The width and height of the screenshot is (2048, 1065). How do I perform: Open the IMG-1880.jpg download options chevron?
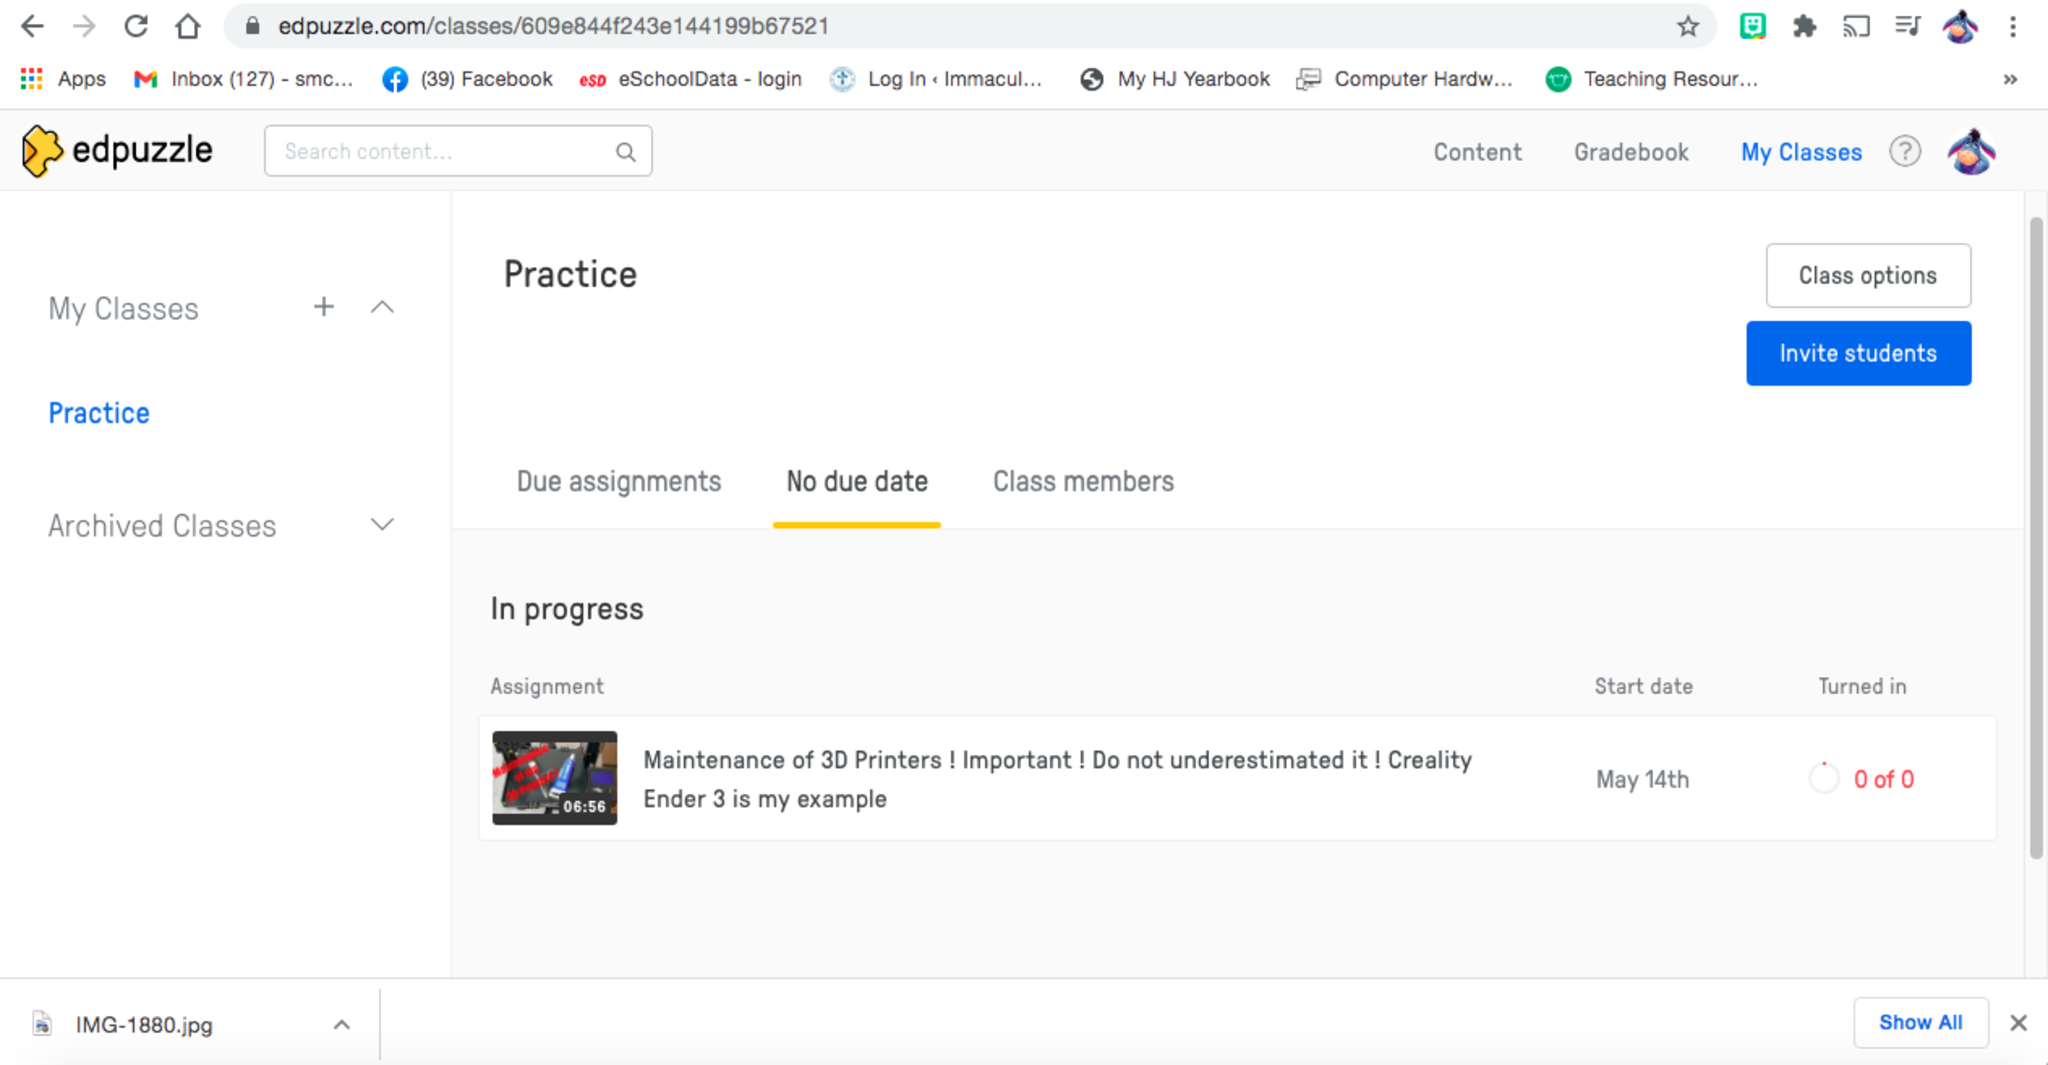[342, 1025]
